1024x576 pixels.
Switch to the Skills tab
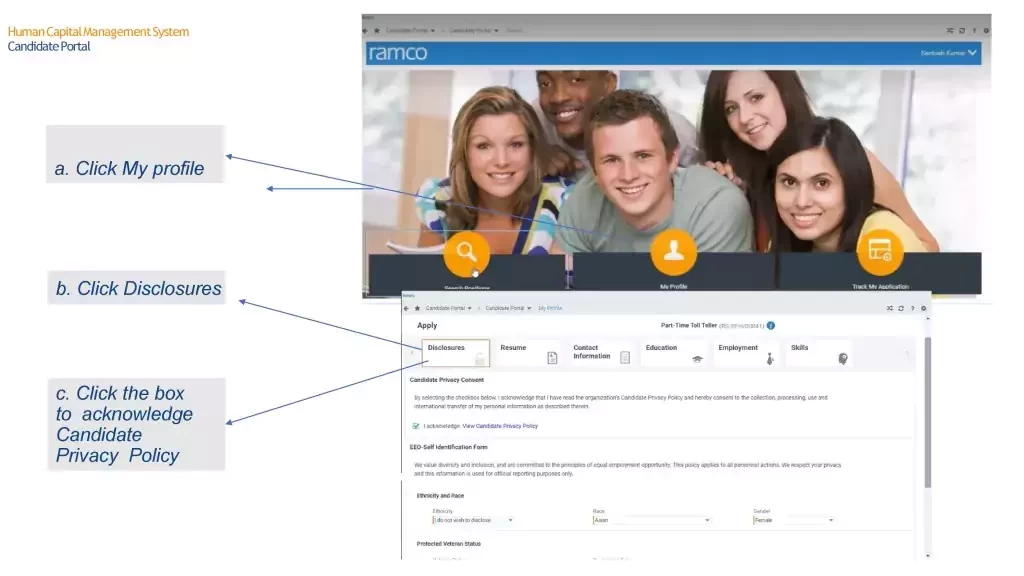click(x=818, y=353)
